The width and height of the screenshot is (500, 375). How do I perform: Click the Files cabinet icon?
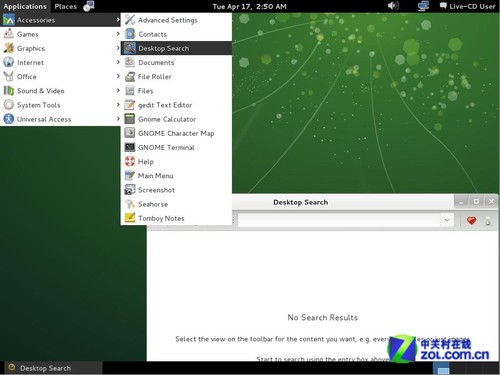coord(130,91)
